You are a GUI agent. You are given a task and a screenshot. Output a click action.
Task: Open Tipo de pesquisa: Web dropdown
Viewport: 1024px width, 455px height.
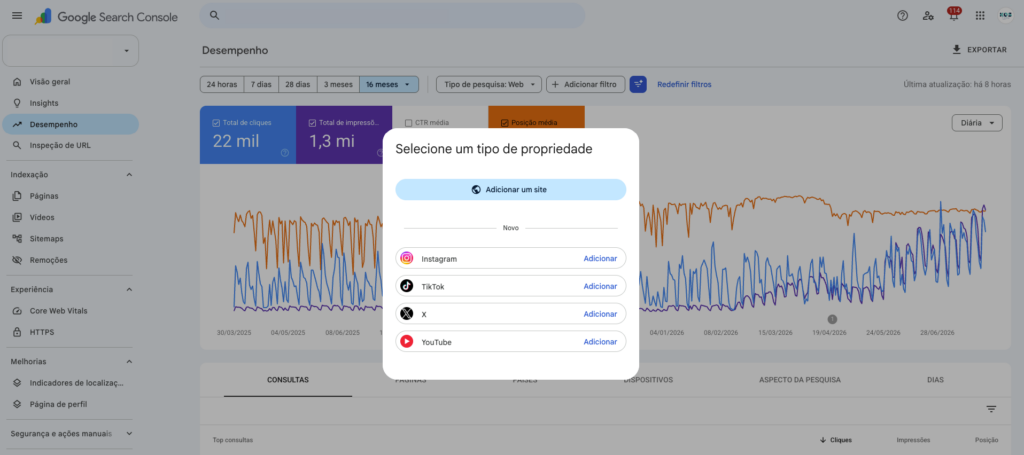[x=489, y=84]
